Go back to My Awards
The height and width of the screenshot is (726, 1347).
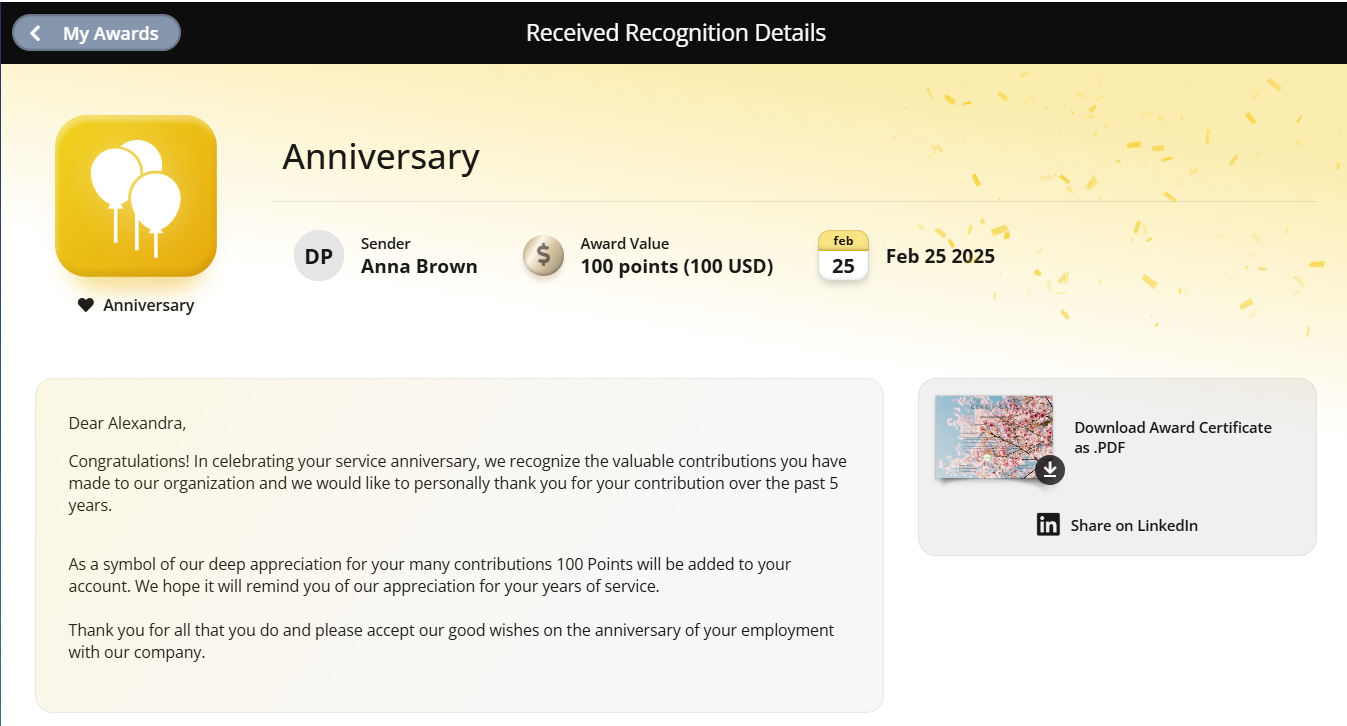pos(96,33)
